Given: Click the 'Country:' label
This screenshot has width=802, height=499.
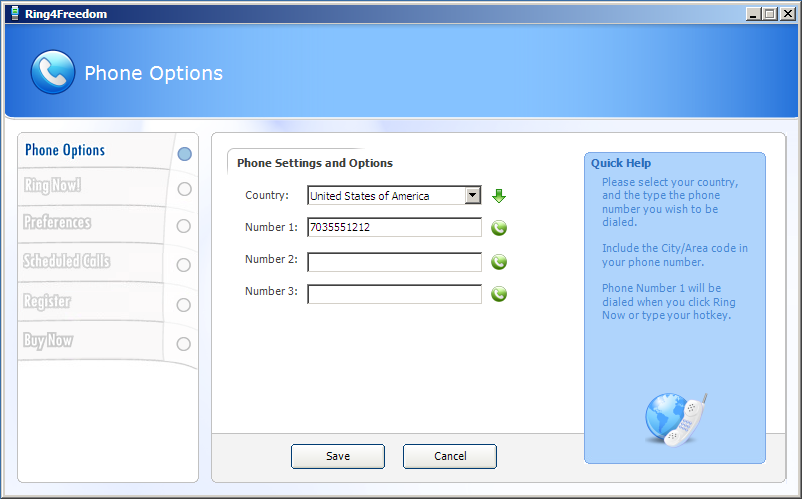Looking at the screenshot, I should click(267, 195).
